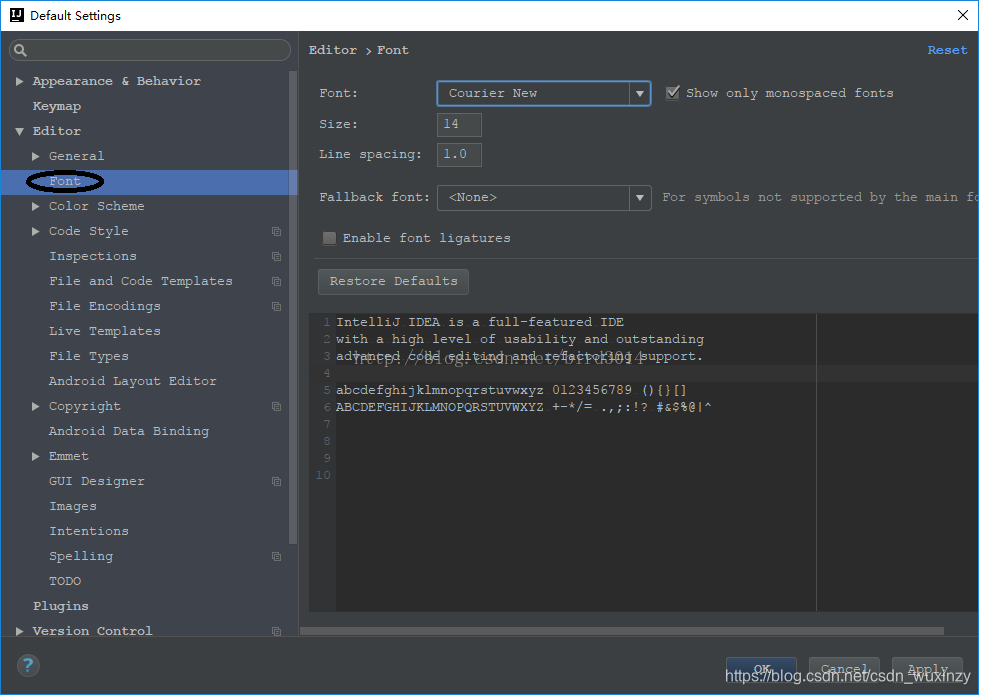The image size is (981, 695).
Task: Collapse the Editor tree node
Action: point(19,131)
